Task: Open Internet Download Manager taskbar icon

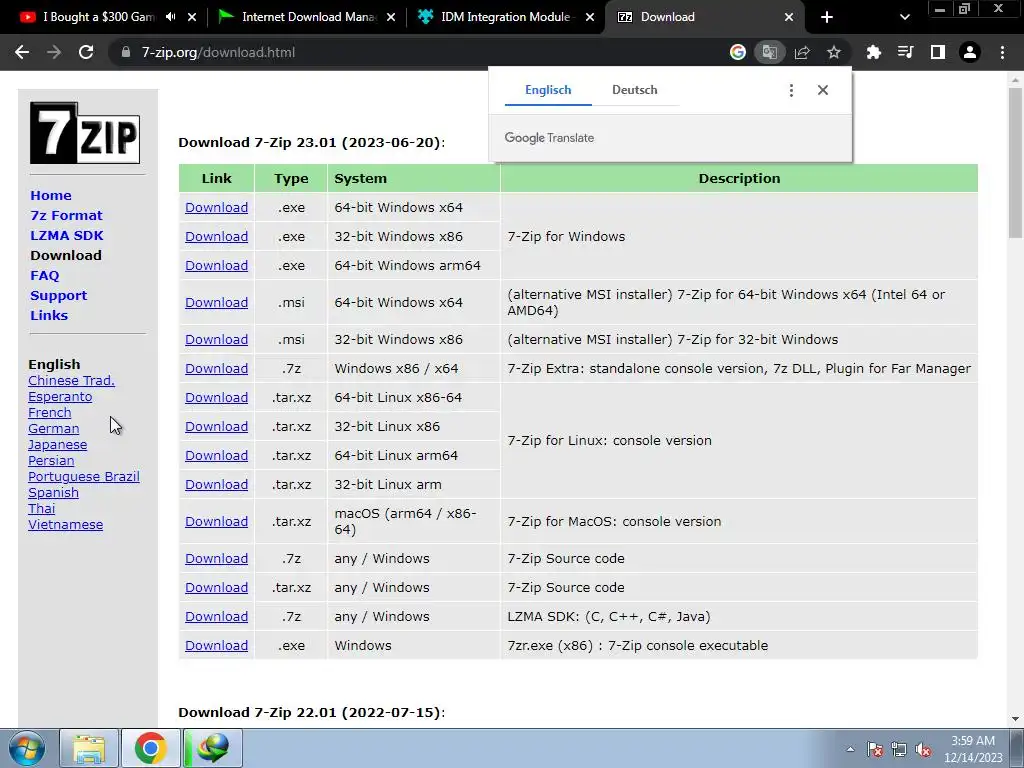Action: [213, 748]
